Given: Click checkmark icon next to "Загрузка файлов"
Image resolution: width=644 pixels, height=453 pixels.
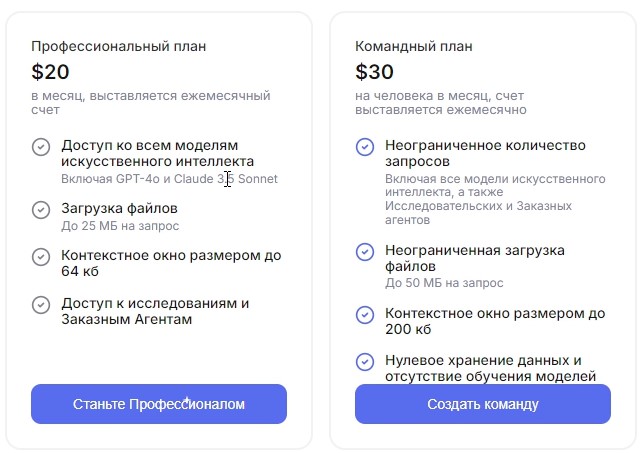Looking at the screenshot, I should (41, 209).
